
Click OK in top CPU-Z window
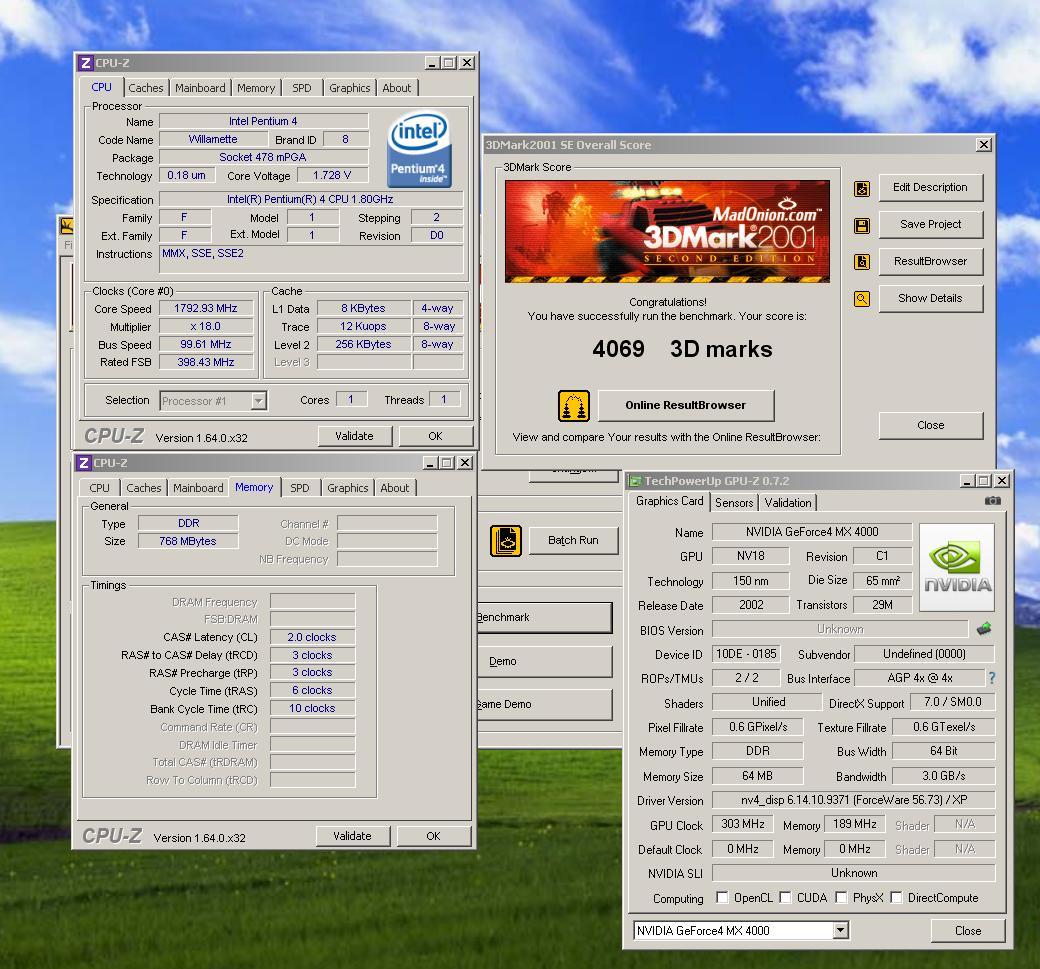(435, 436)
